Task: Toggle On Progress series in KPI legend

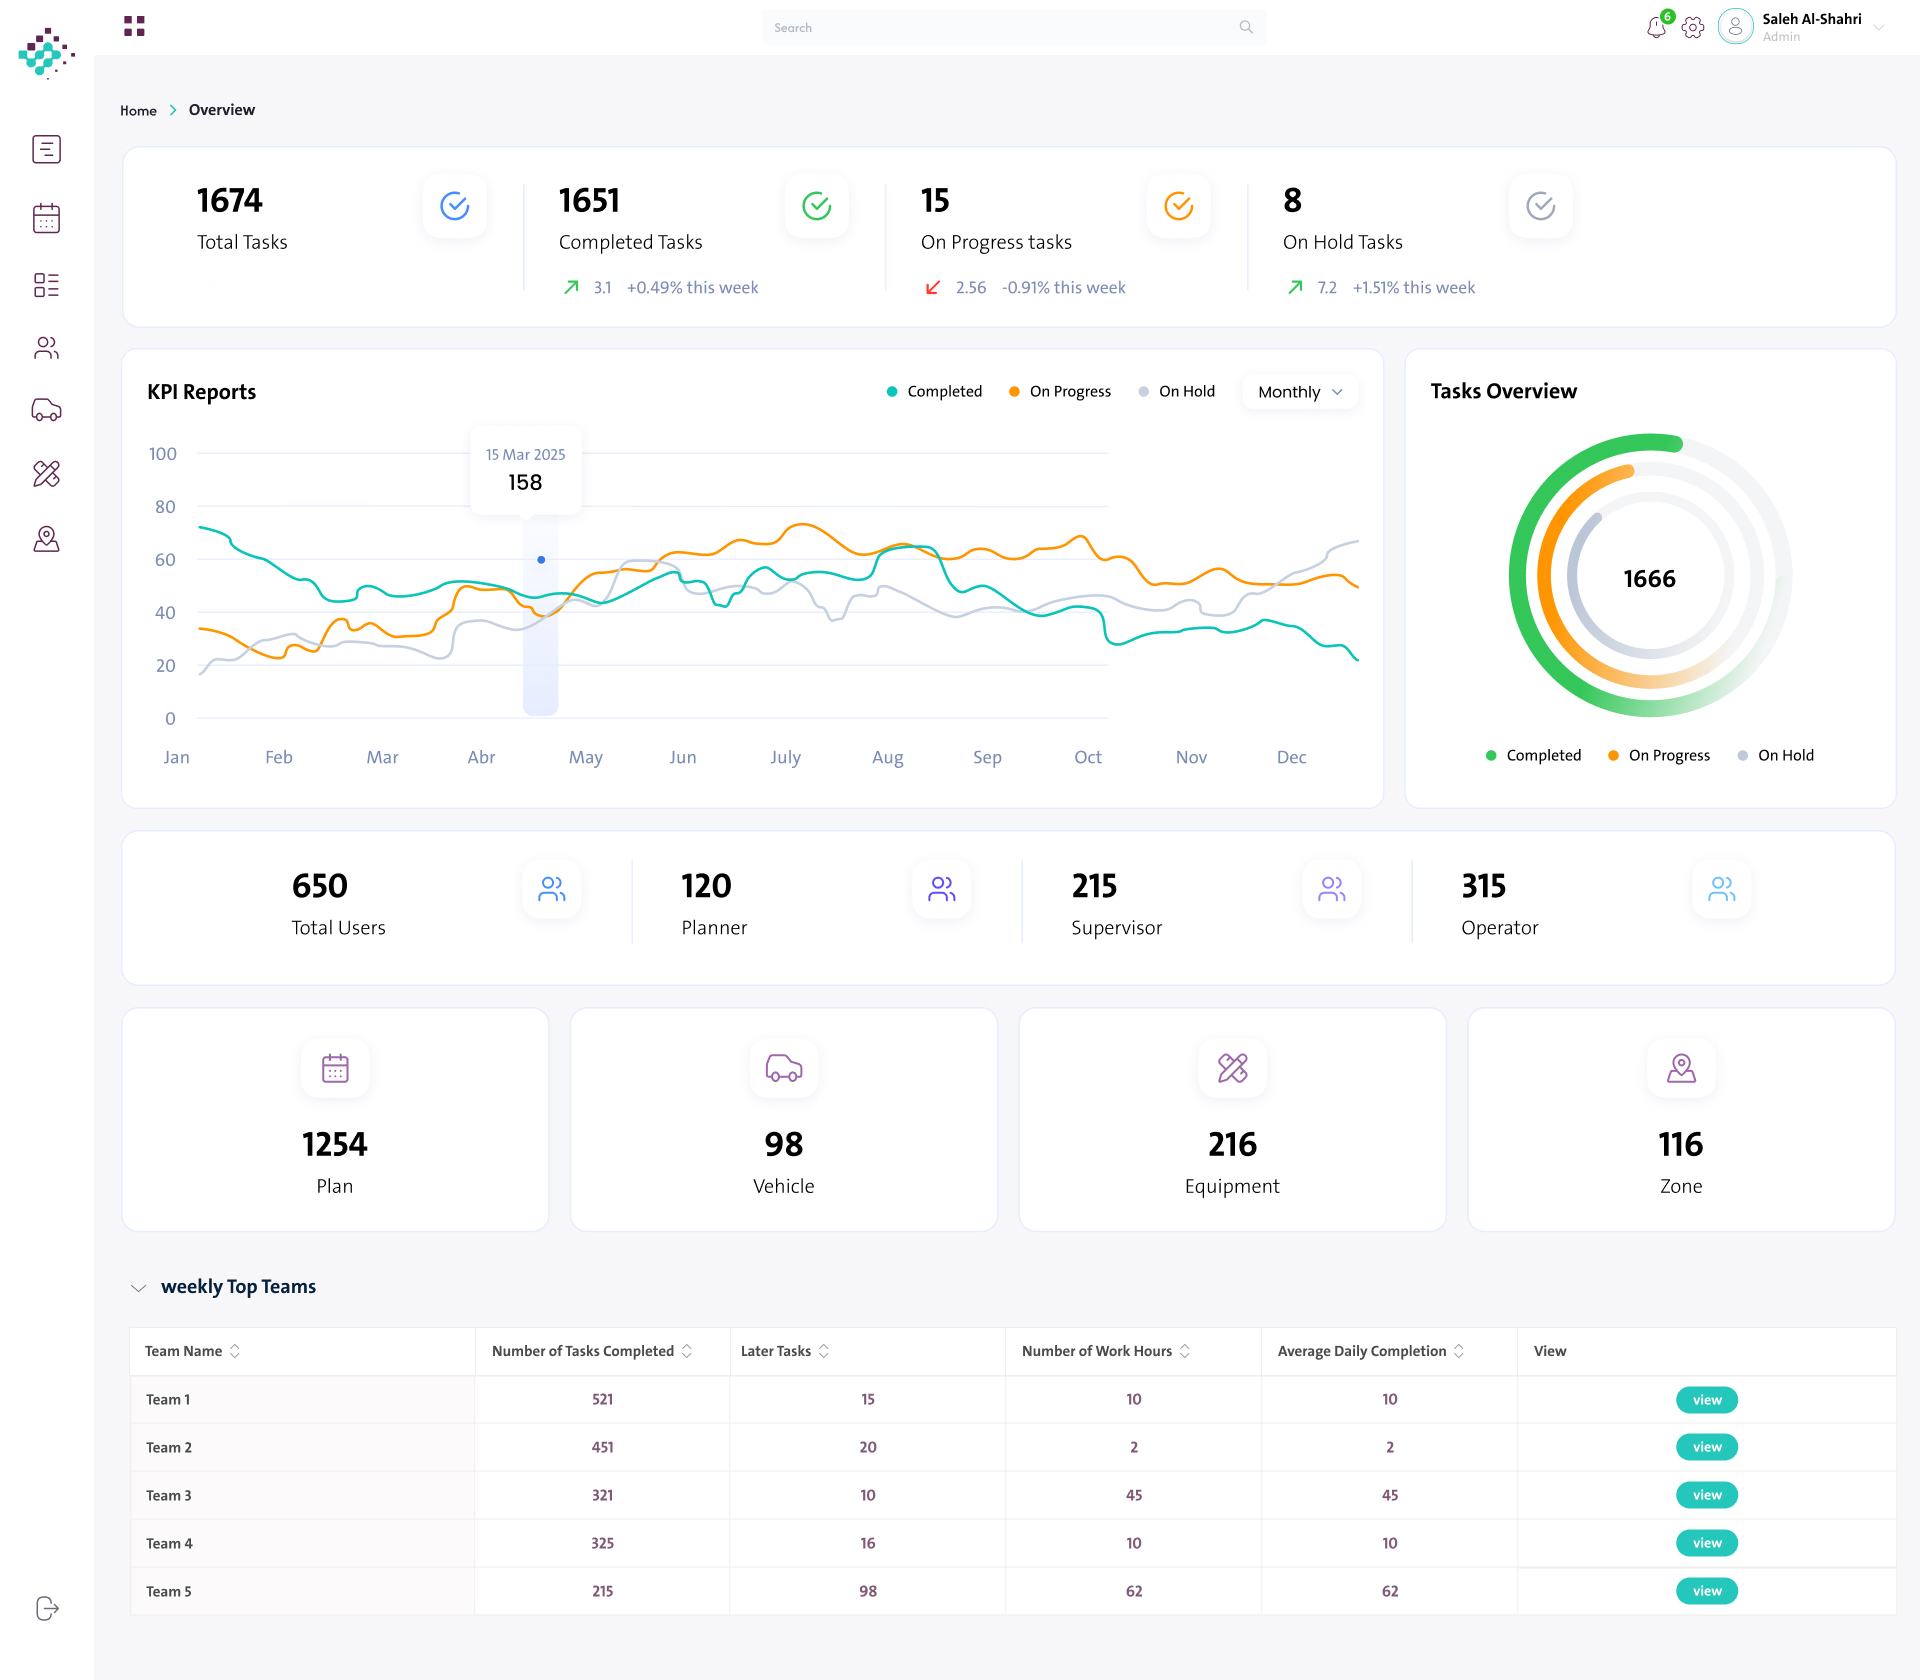Action: [x=1060, y=391]
